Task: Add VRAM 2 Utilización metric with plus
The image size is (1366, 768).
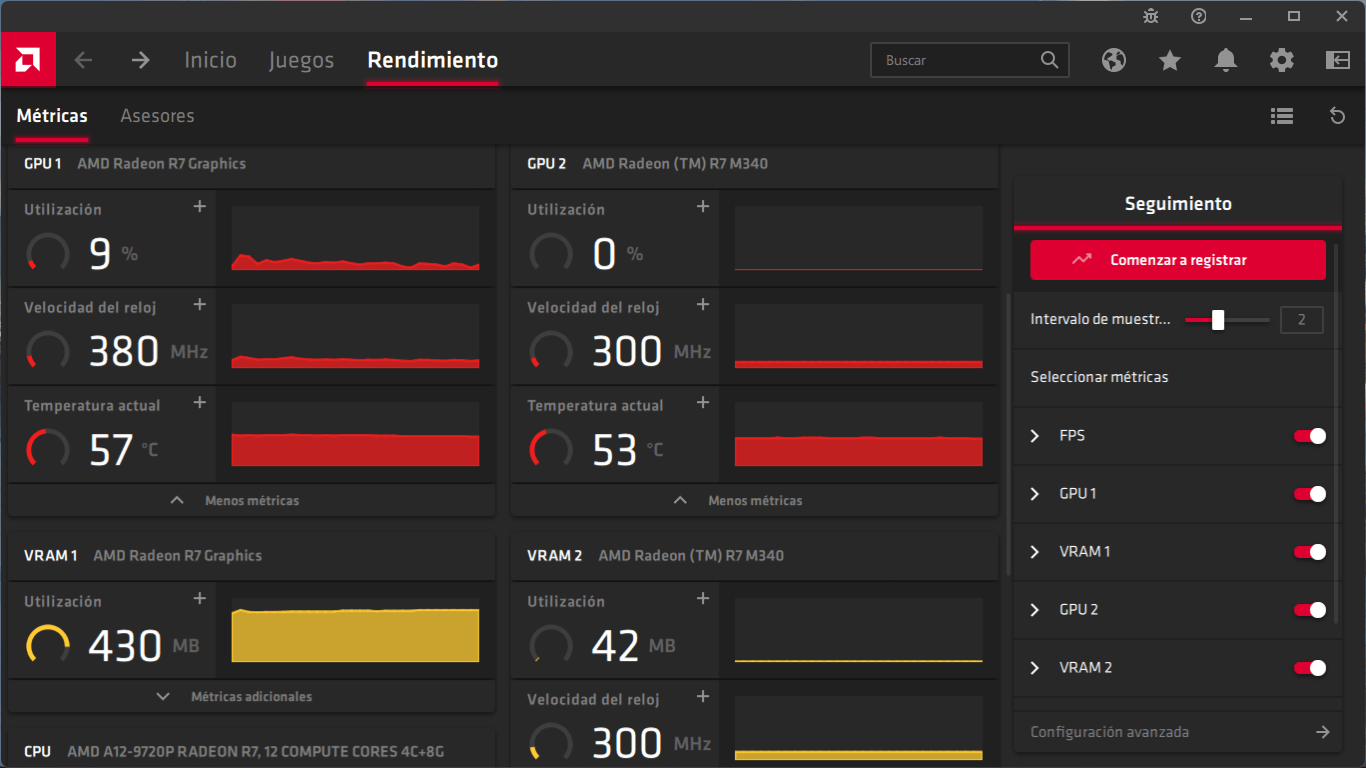Action: coord(703,598)
